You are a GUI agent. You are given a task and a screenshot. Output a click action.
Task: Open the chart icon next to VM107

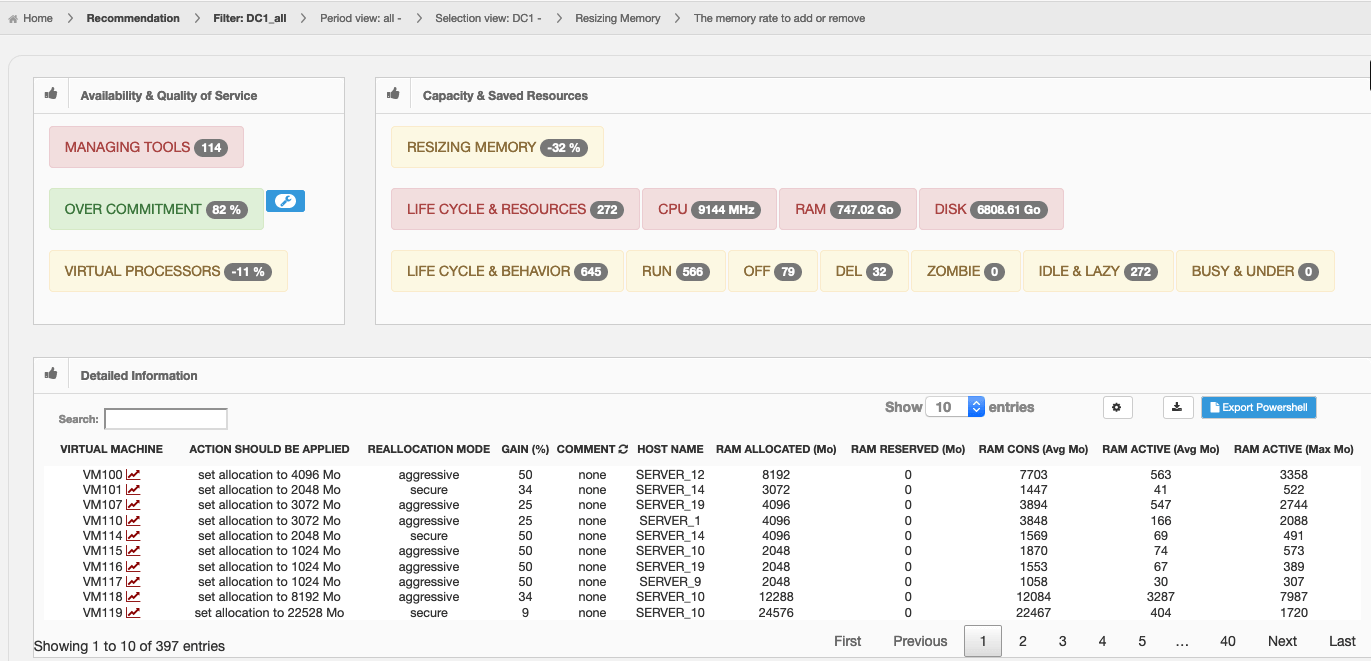133,505
